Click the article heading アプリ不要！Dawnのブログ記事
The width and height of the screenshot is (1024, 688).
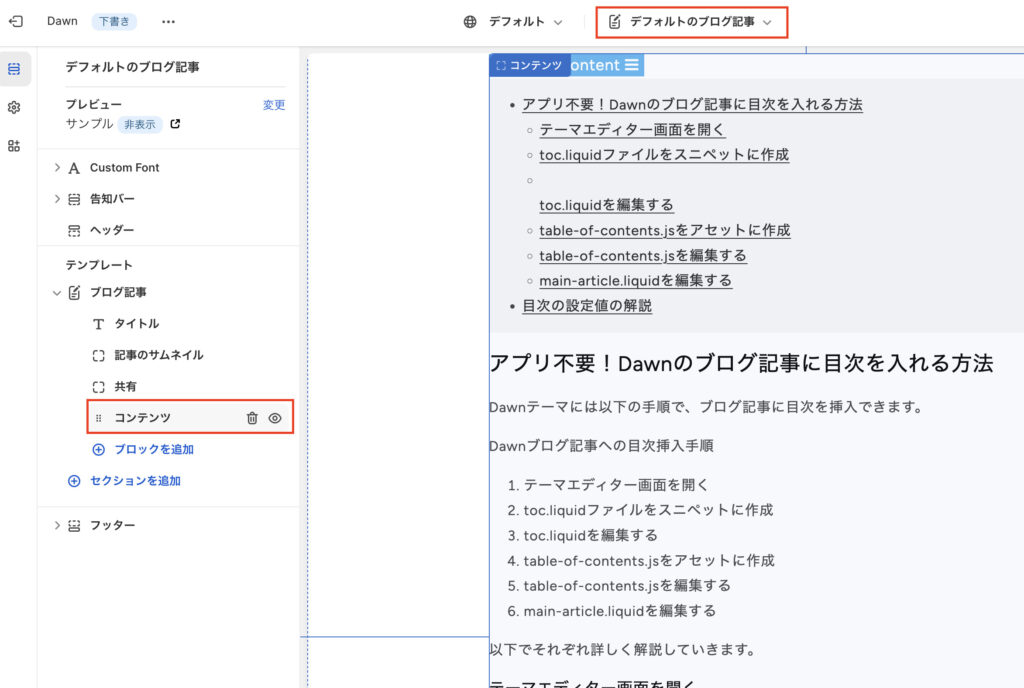[741, 363]
